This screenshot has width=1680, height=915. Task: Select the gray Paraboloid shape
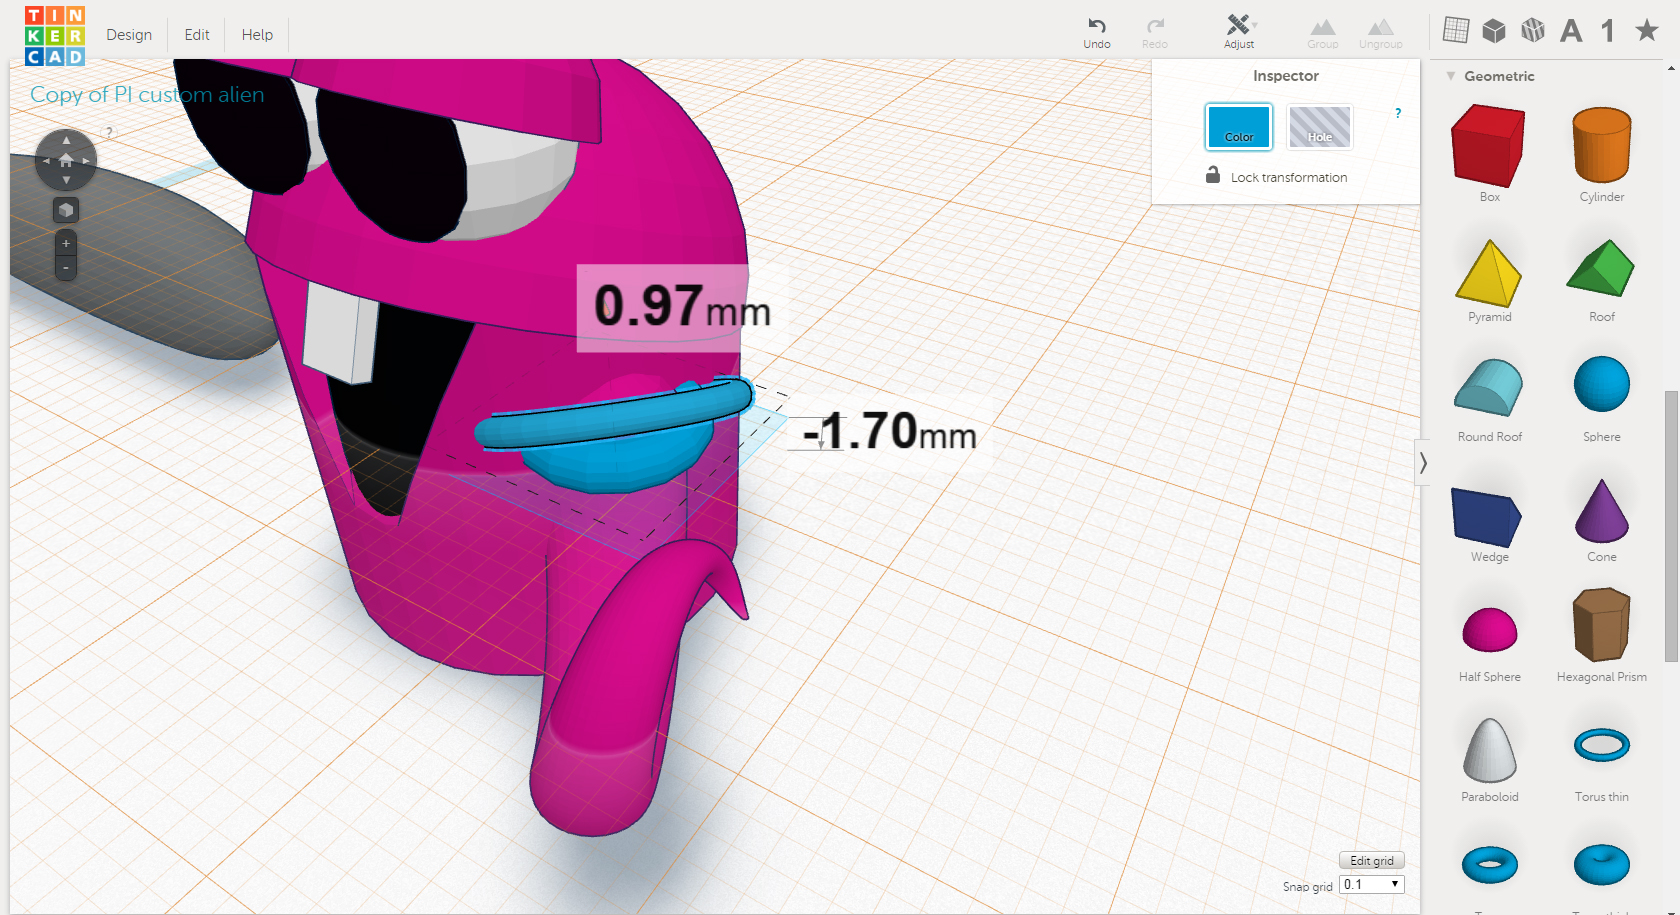(1490, 750)
